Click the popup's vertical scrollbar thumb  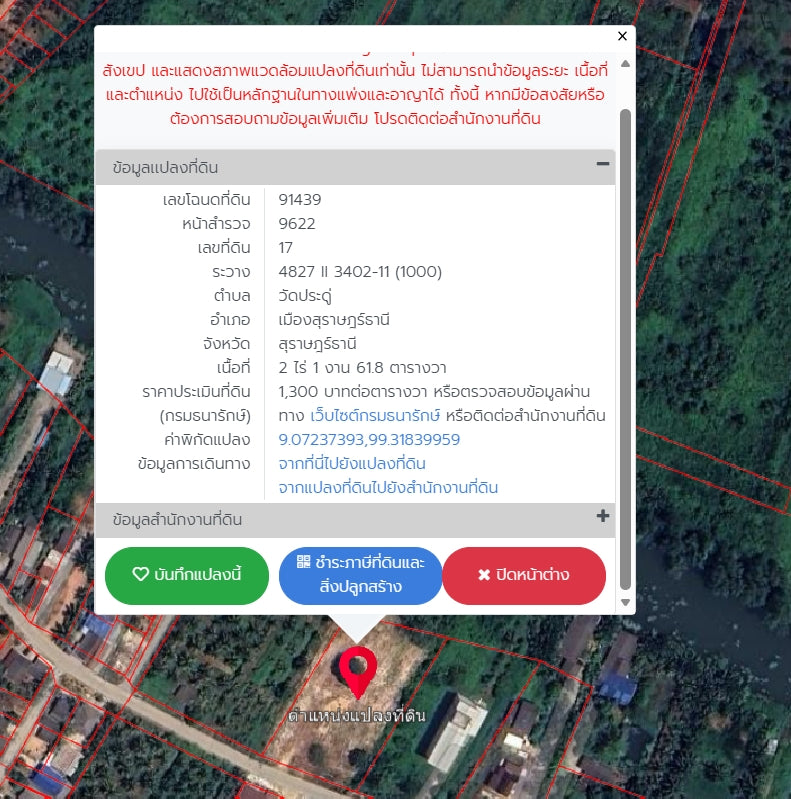pyautogui.click(x=626, y=340)
